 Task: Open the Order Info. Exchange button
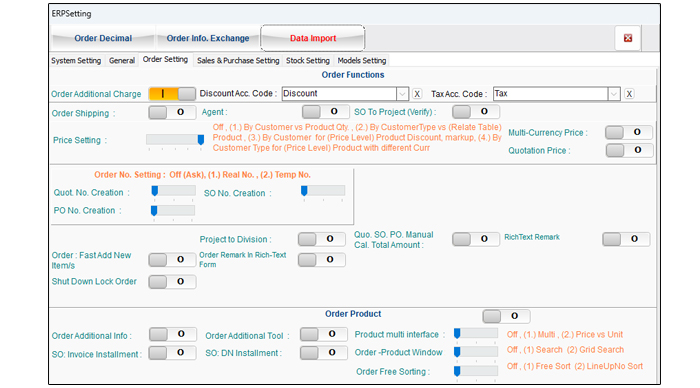click(x=208, y=38)
